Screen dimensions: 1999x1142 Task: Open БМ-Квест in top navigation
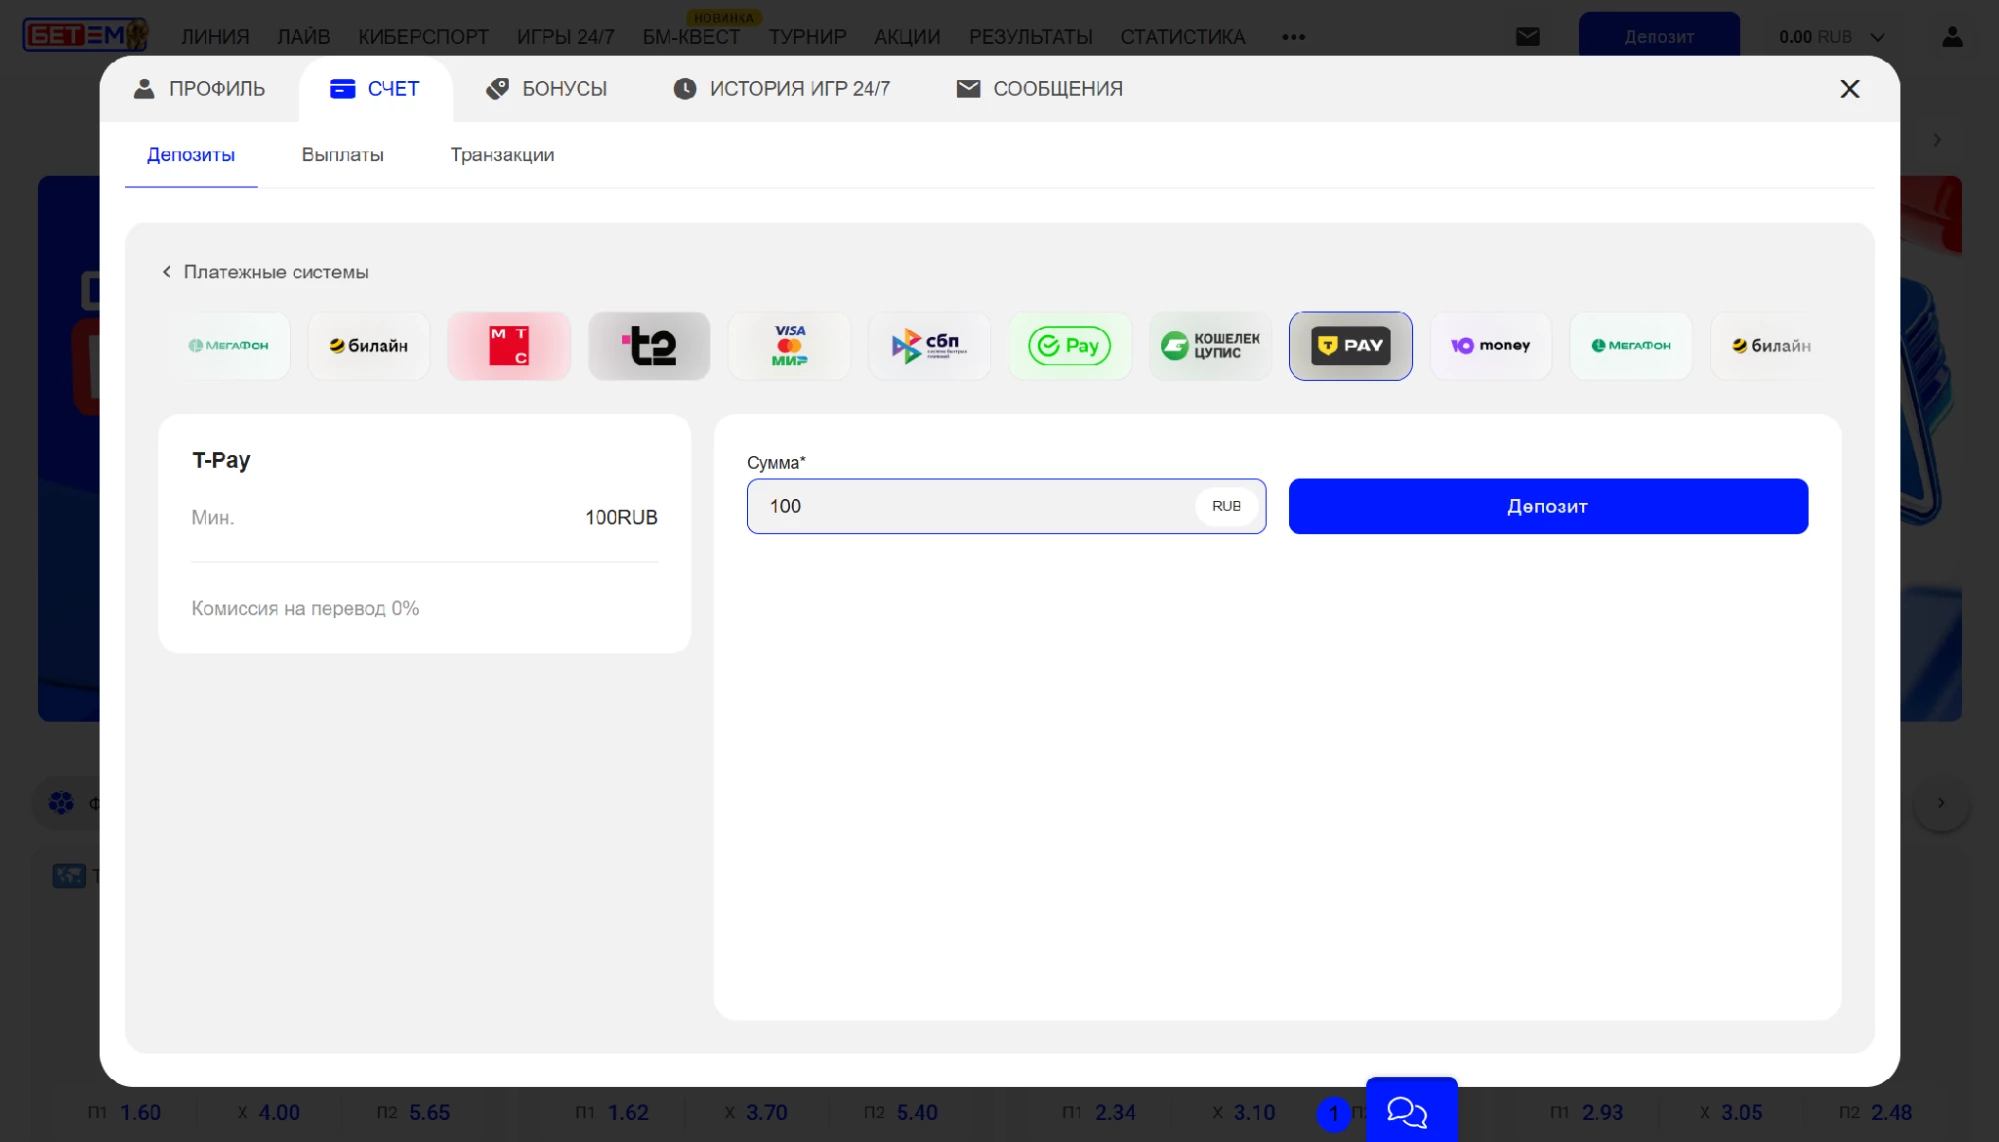pos(692,37)
